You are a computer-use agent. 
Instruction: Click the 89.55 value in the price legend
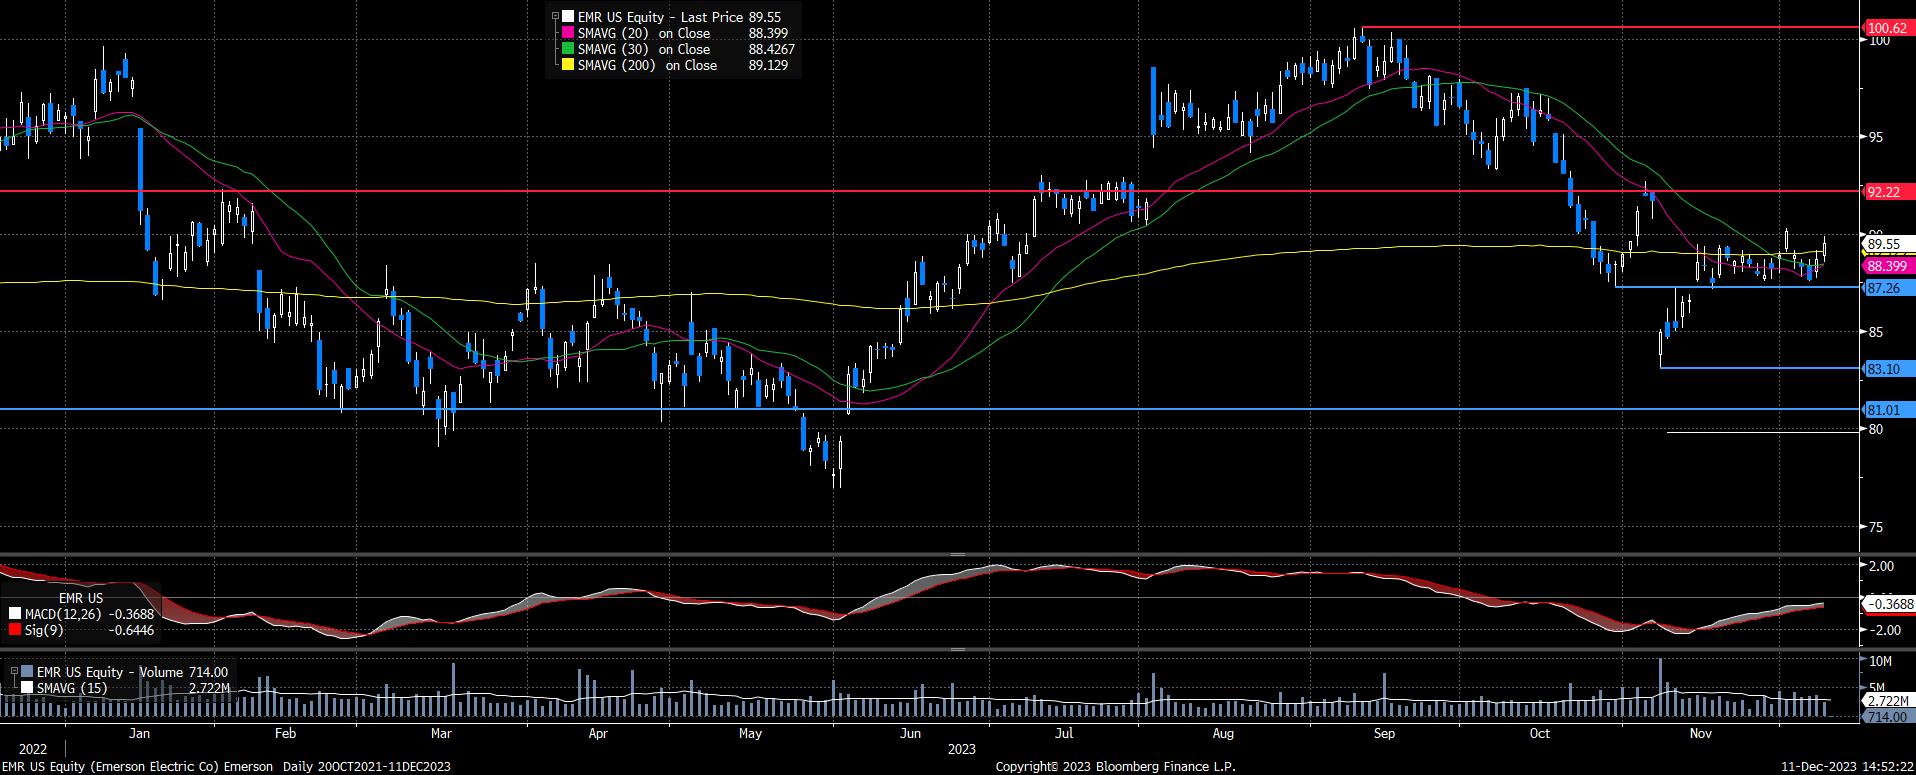coord(765,17)
